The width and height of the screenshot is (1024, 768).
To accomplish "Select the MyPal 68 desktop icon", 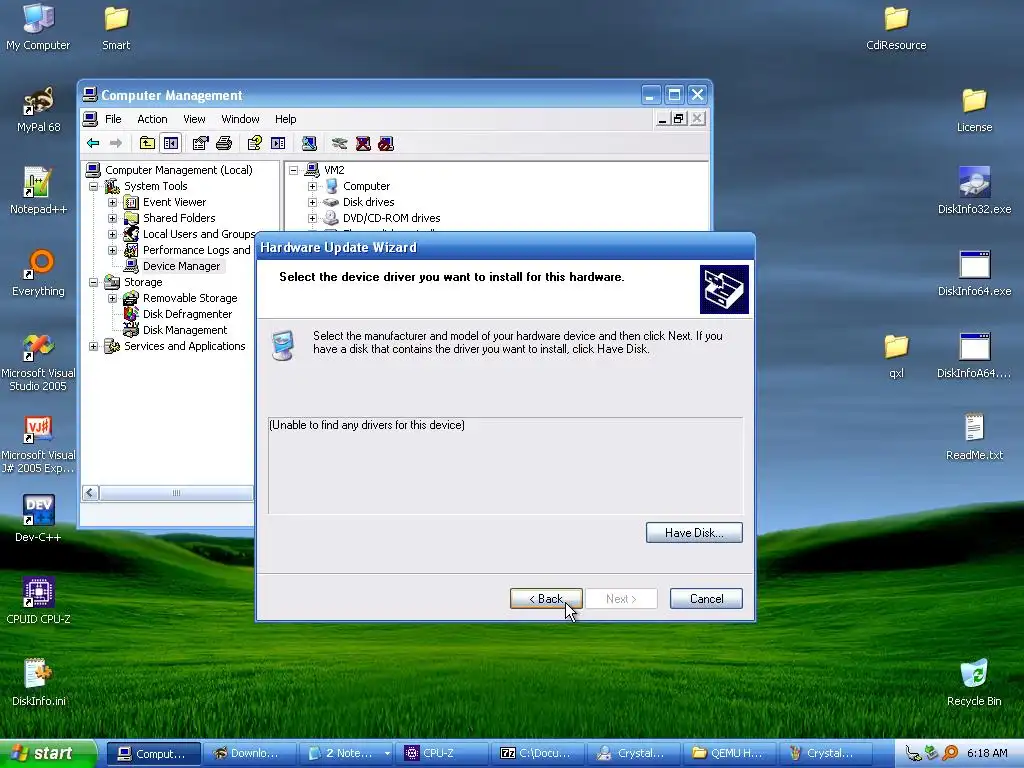I will (38, 110).
